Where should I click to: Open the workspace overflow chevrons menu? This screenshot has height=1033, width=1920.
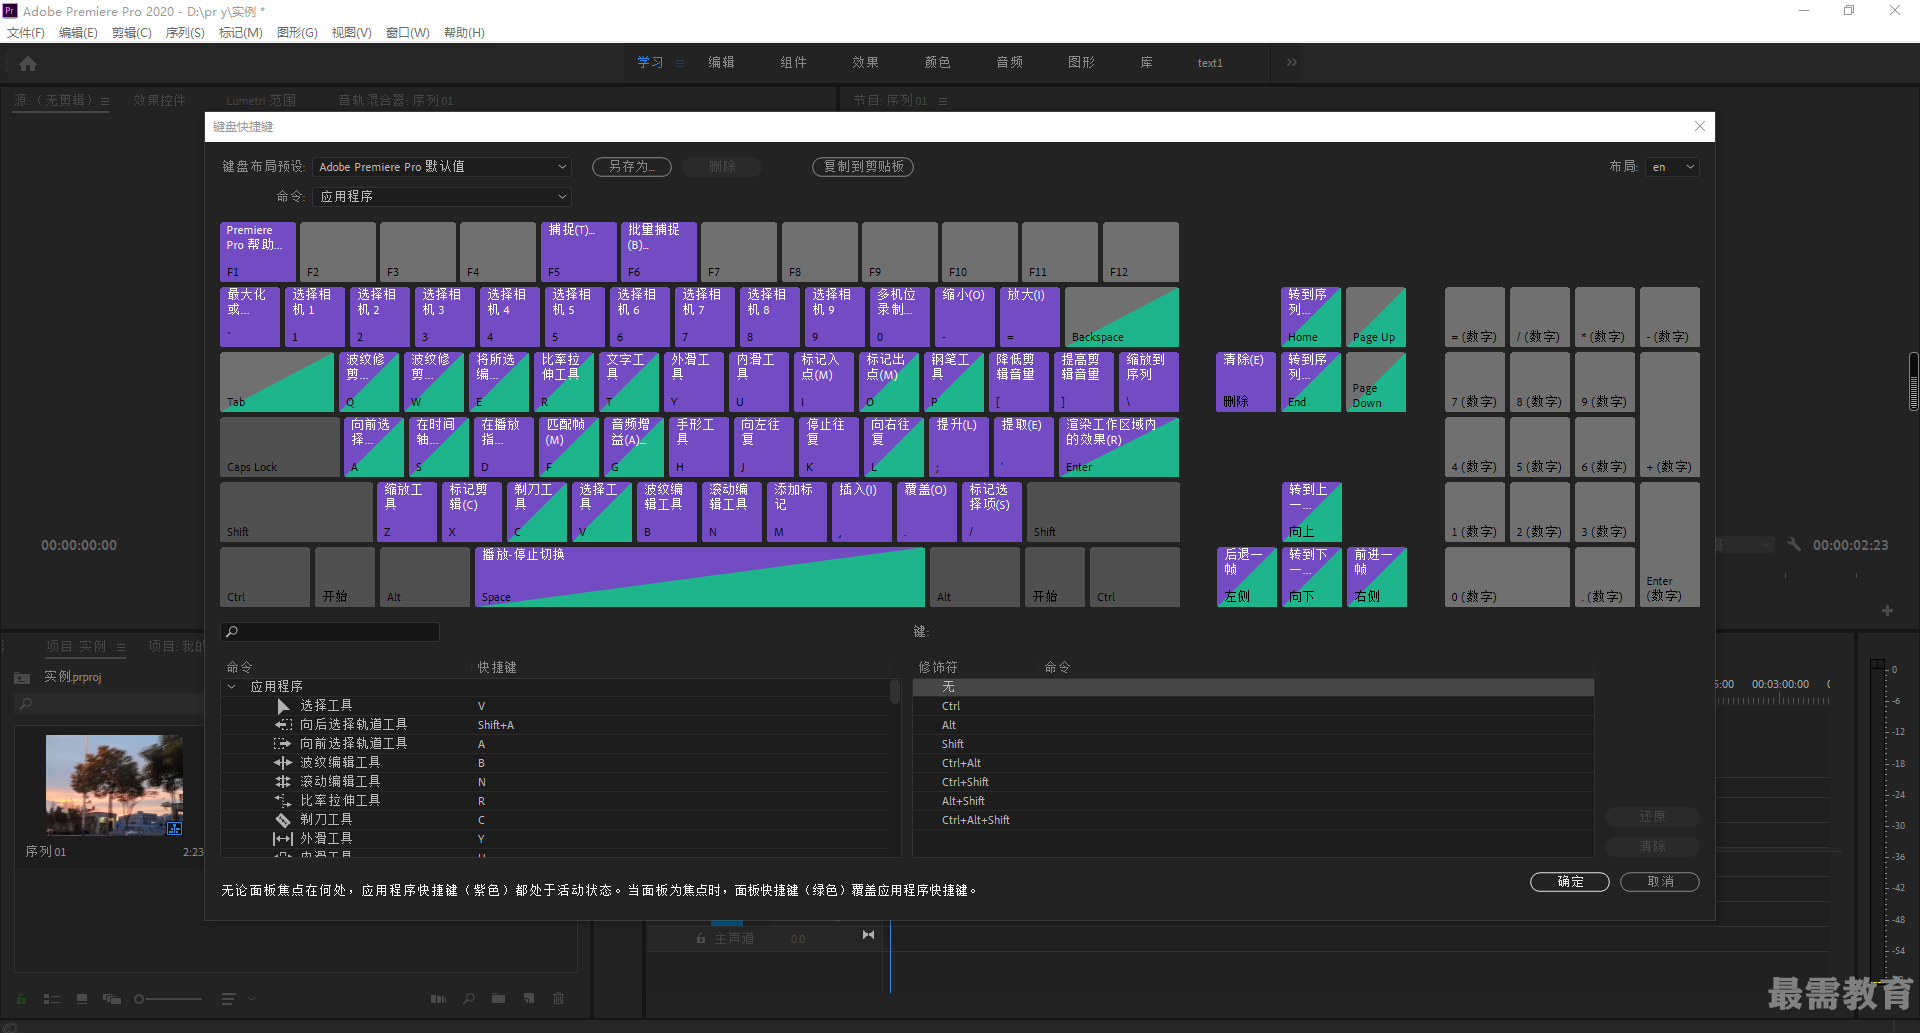[x=1292, y=62]
